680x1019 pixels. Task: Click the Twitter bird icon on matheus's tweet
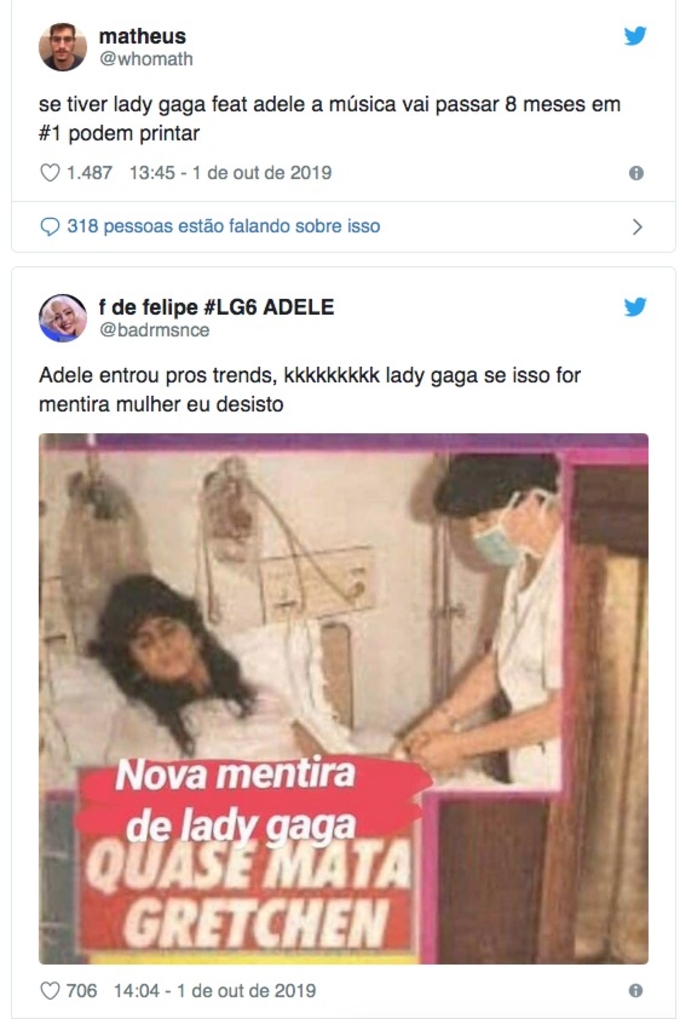[635, 35]
